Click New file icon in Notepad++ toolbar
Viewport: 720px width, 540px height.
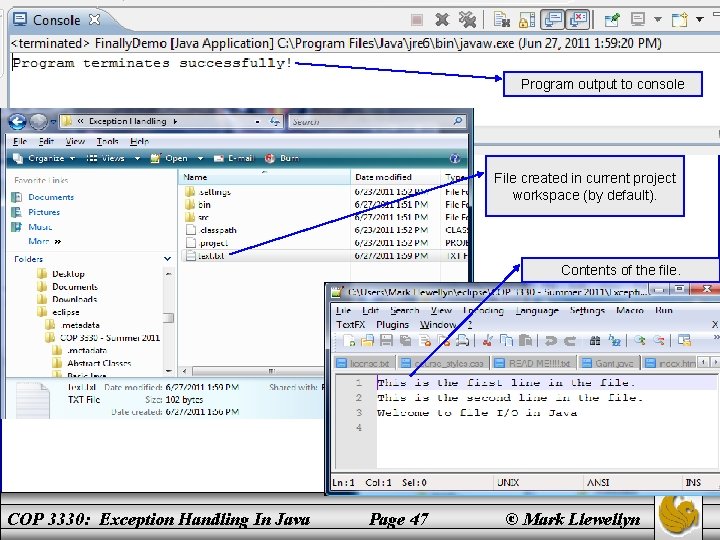coord(349,341)
